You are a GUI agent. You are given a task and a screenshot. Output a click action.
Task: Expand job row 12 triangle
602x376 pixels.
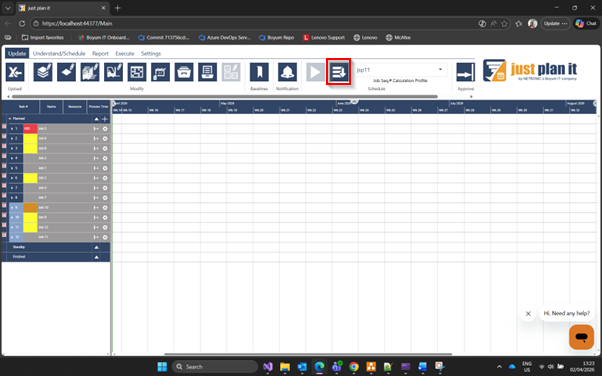pyautogui.click(x=12, y=237)
